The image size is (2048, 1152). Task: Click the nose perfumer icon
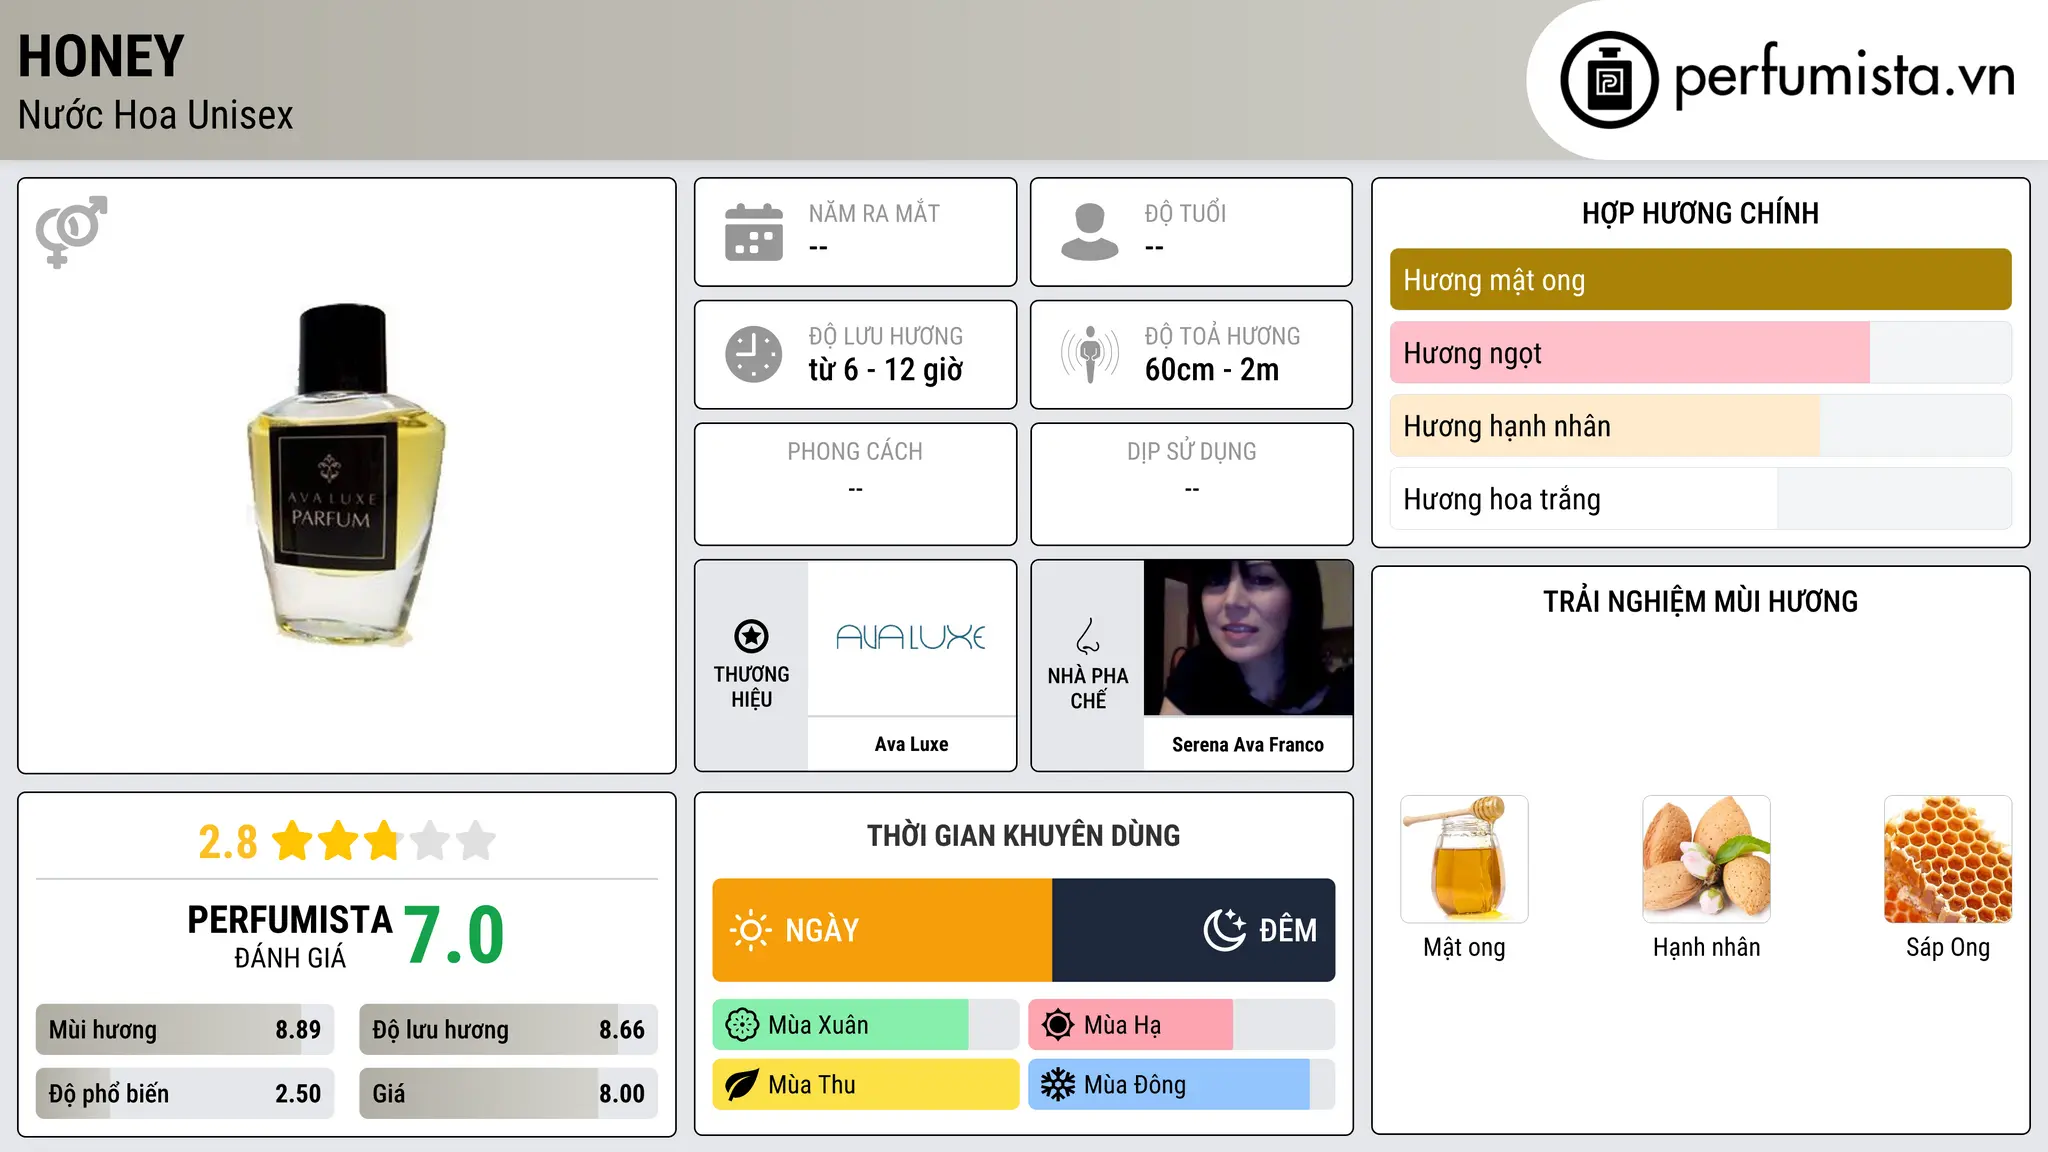pyautogui.click(x=1088, y=636)
